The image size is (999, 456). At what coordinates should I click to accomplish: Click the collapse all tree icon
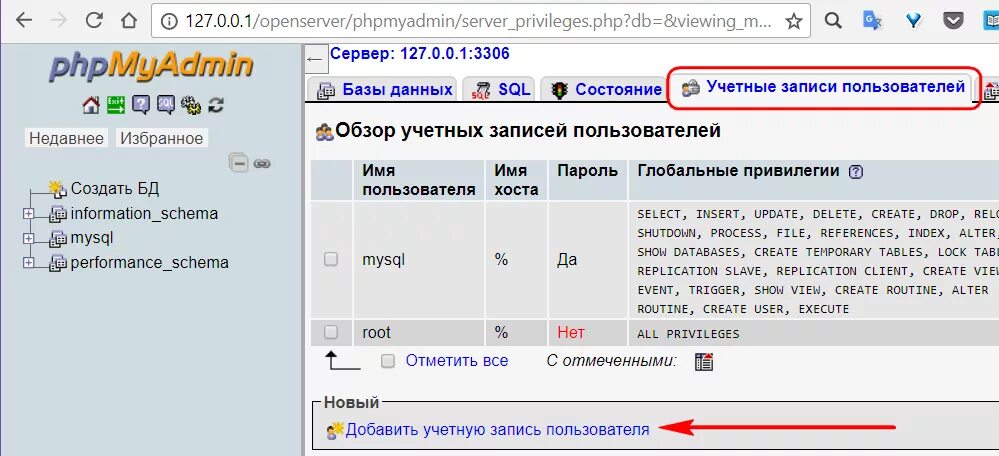tap(239, 164)
